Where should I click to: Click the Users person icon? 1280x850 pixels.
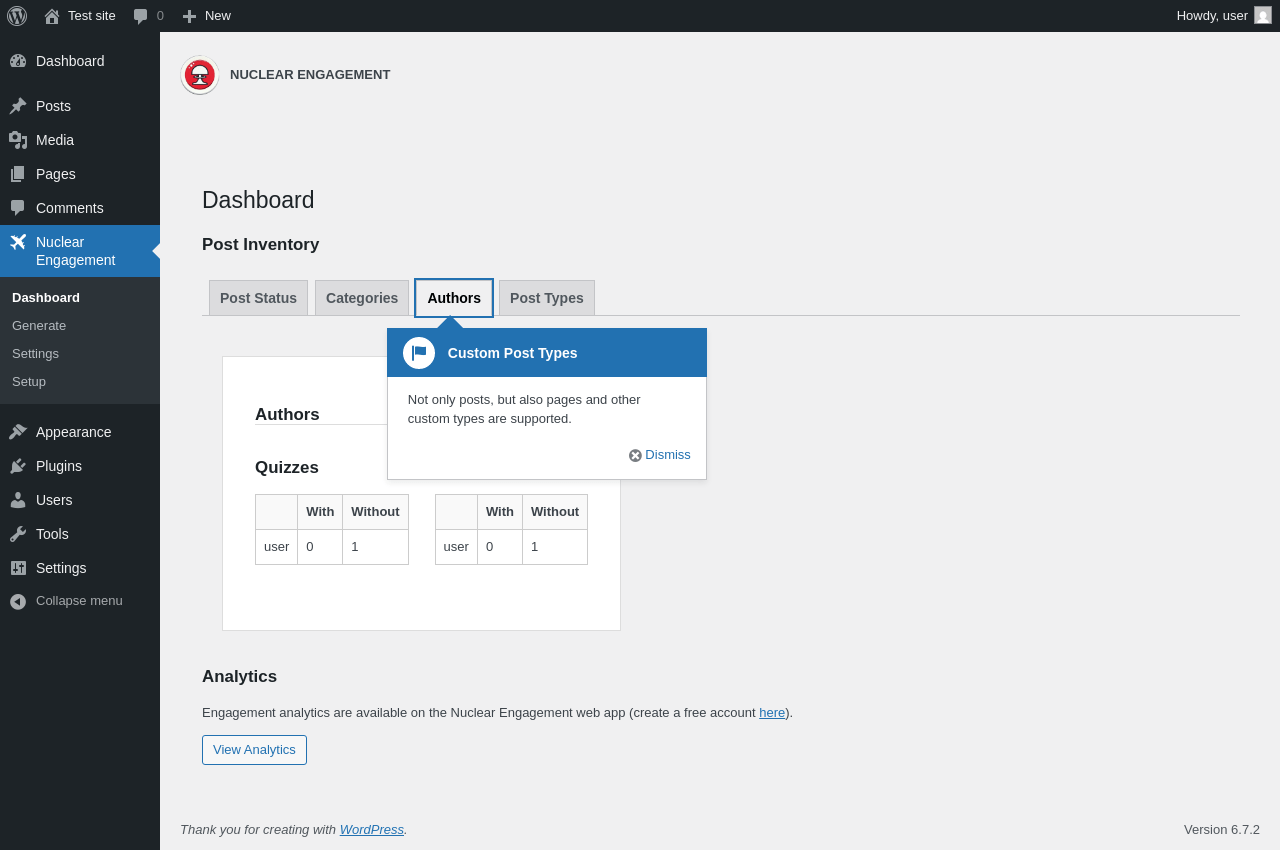point(18,500)
